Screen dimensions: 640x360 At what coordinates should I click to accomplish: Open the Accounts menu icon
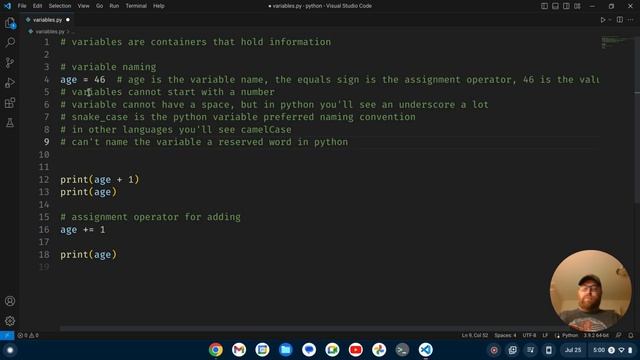coord(10,301)
